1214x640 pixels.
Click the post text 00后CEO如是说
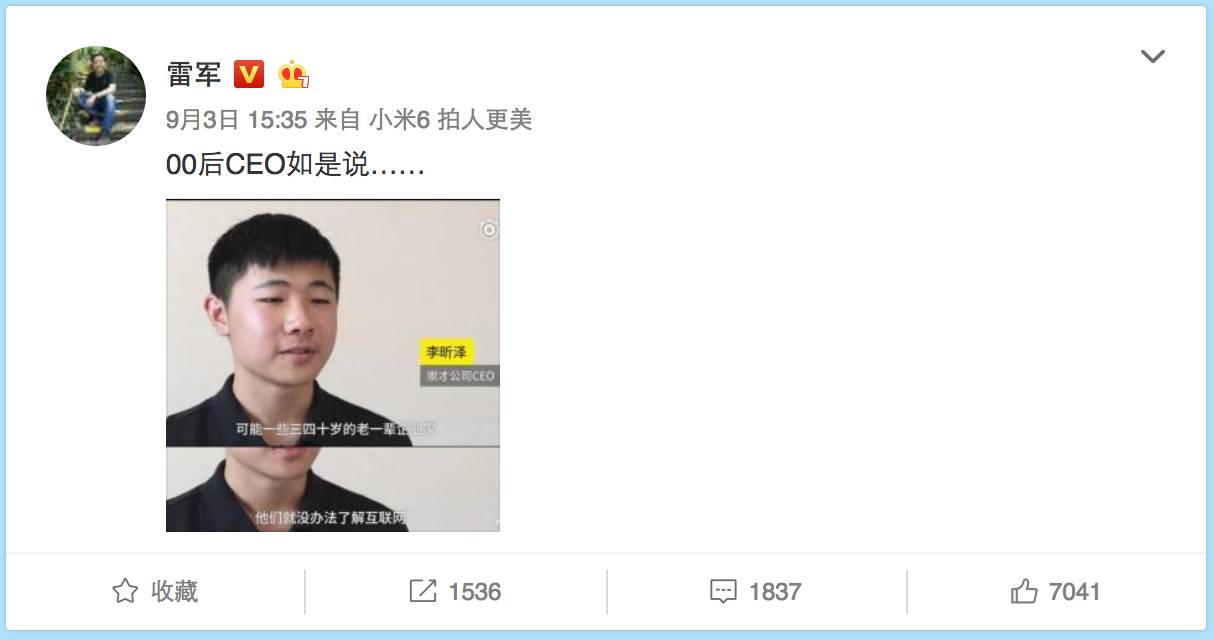pyautogui.click(x=296, y=166)
